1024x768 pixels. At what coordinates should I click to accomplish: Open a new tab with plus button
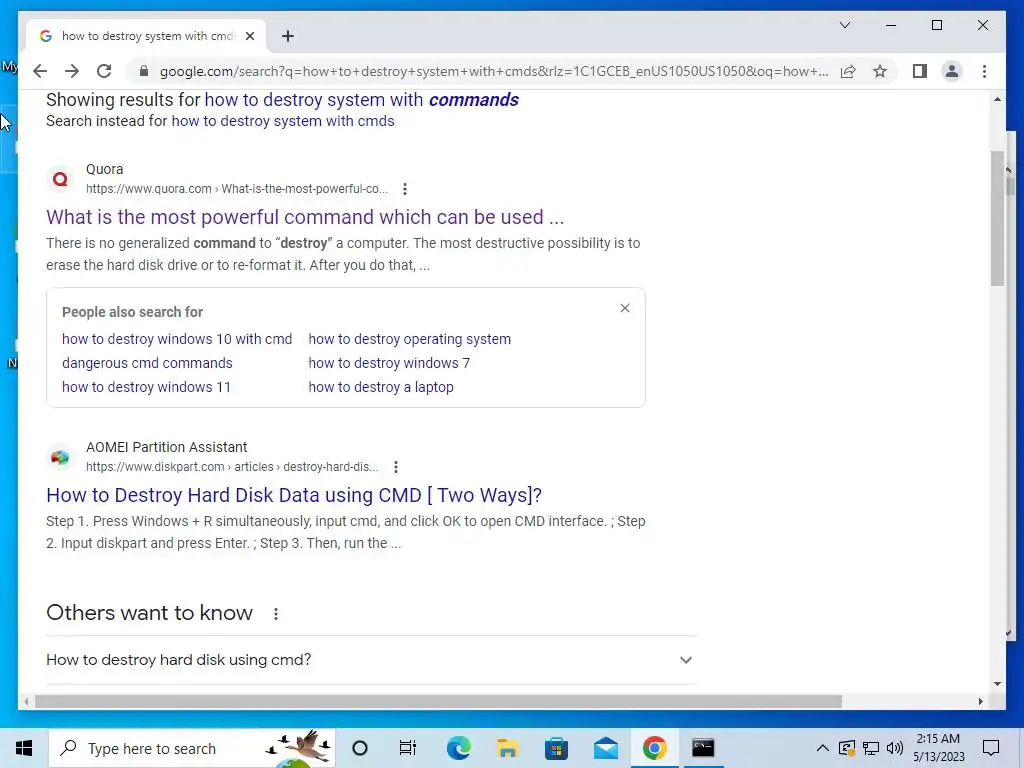click(288, 36)
